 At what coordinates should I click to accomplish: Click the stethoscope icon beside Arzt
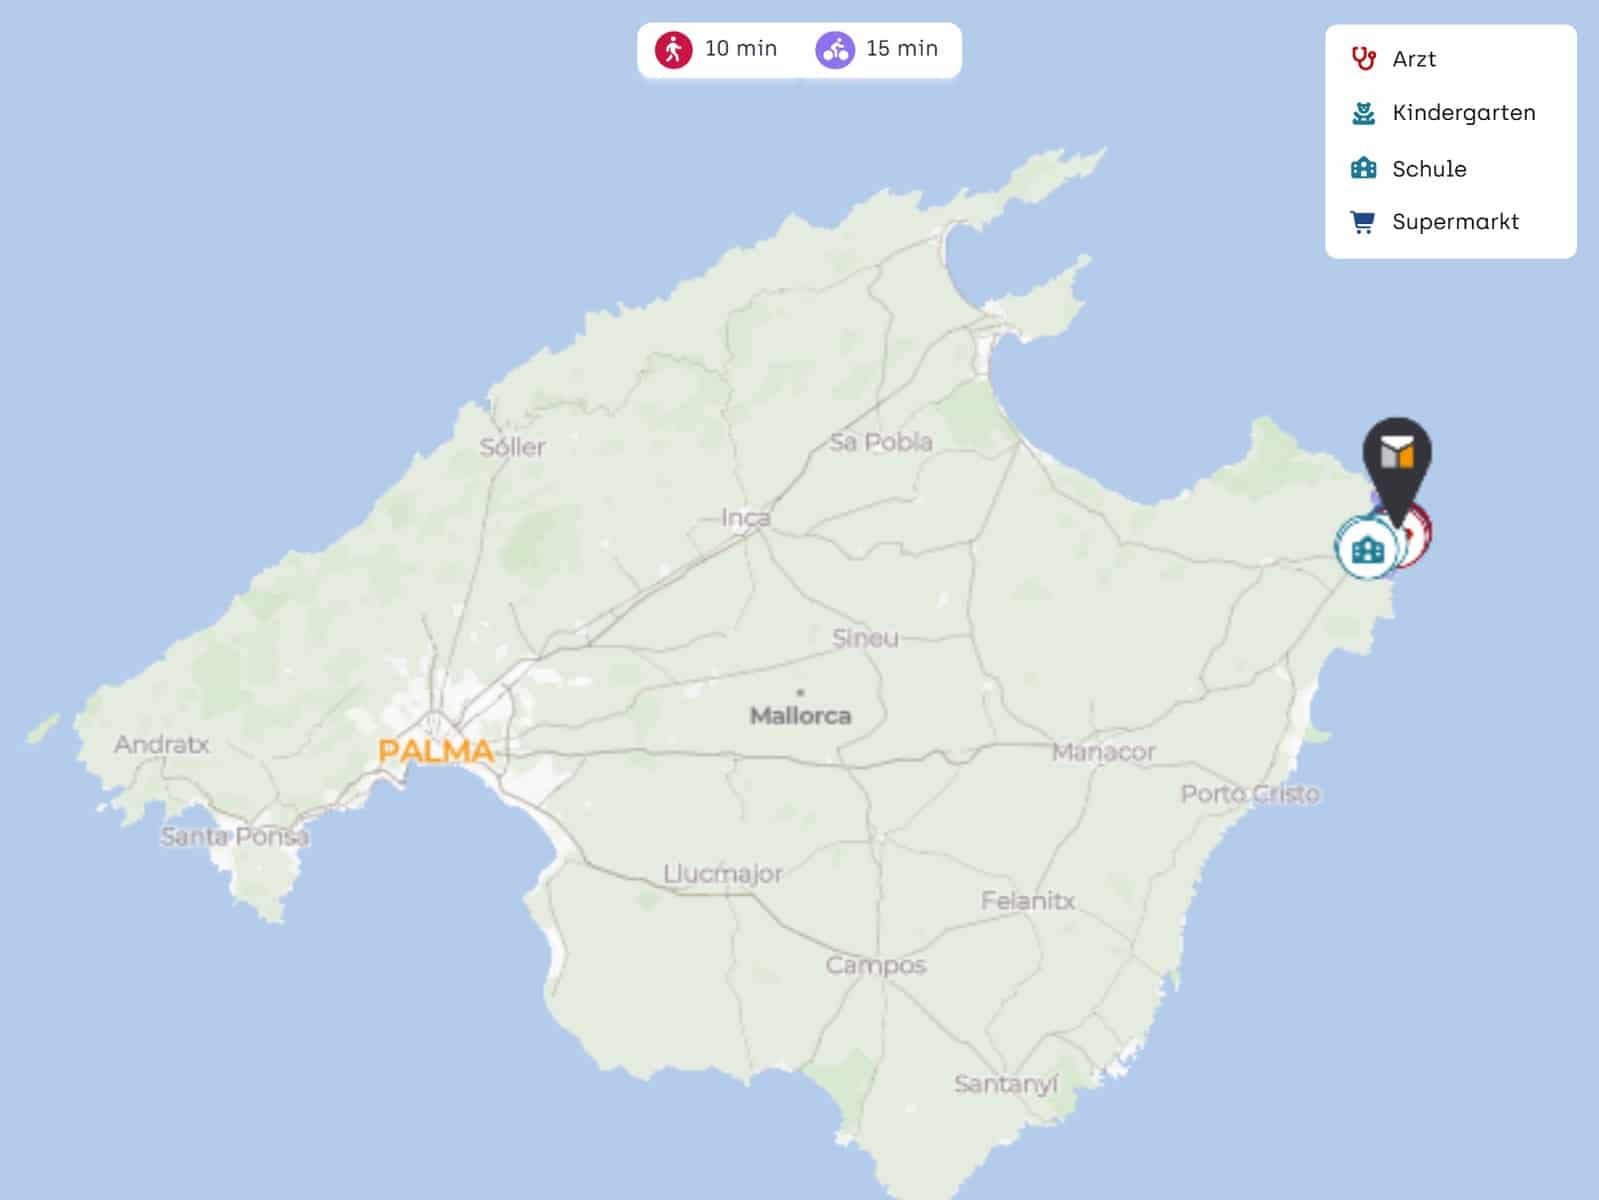pos(1363,59)
